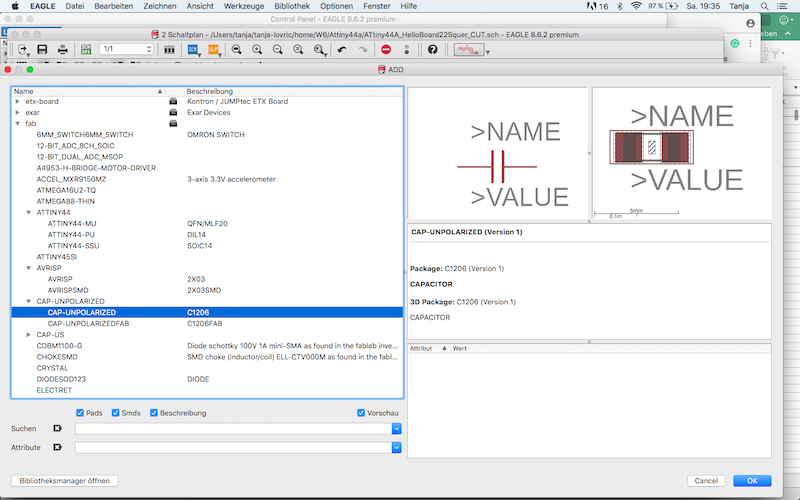
Task: Click the Attribute filter arrow icon
Action: pyautogui.click(x=58, y=447)
